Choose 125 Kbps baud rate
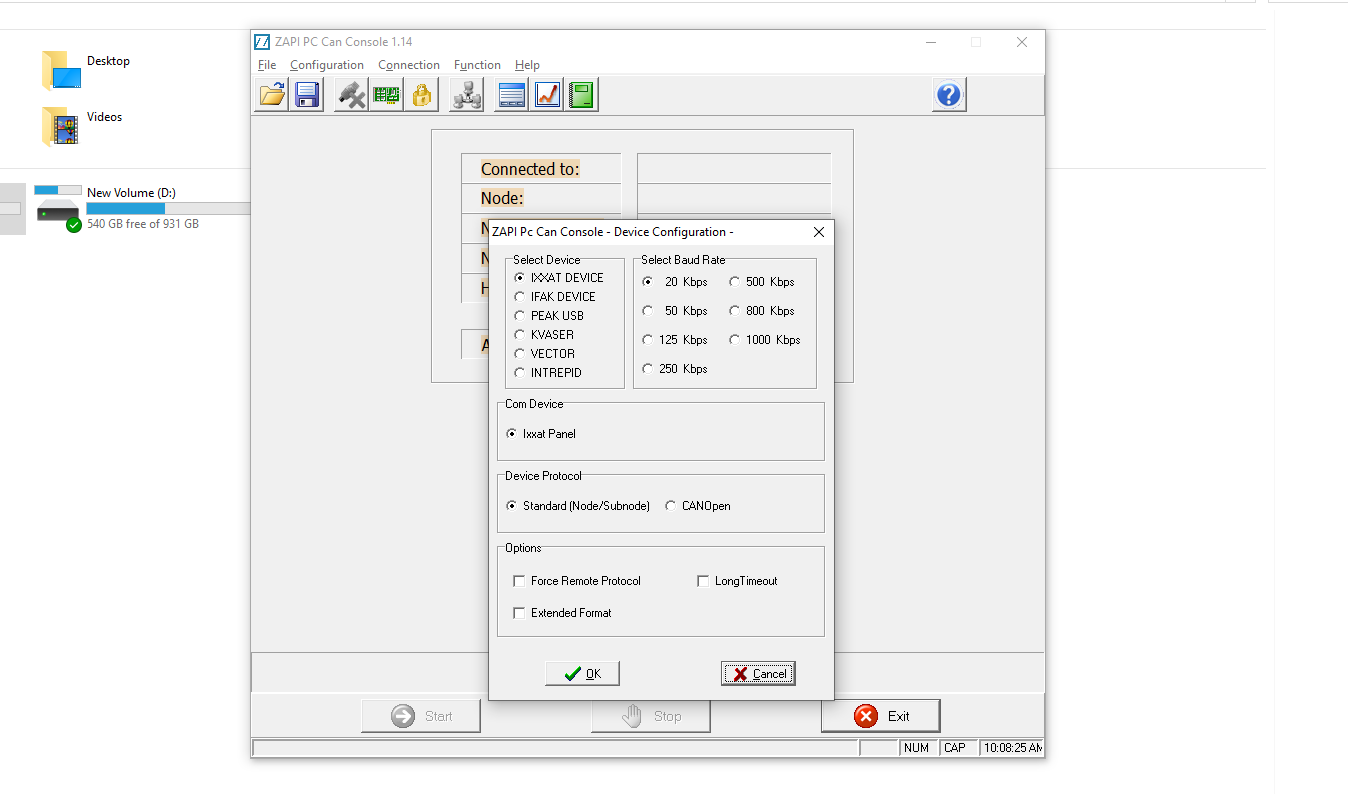 click(675, 340)
